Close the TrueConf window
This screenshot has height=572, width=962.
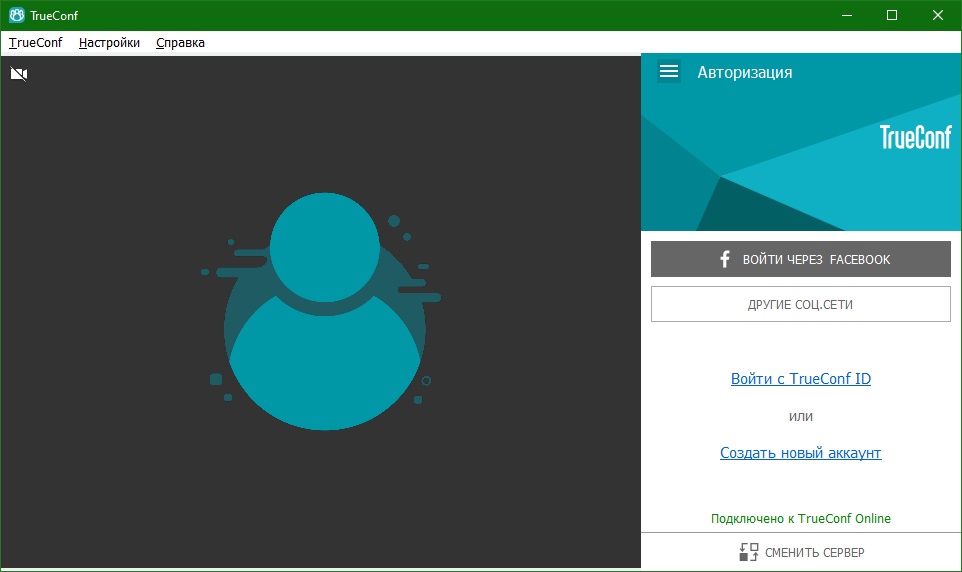click(x=938, y=15)
